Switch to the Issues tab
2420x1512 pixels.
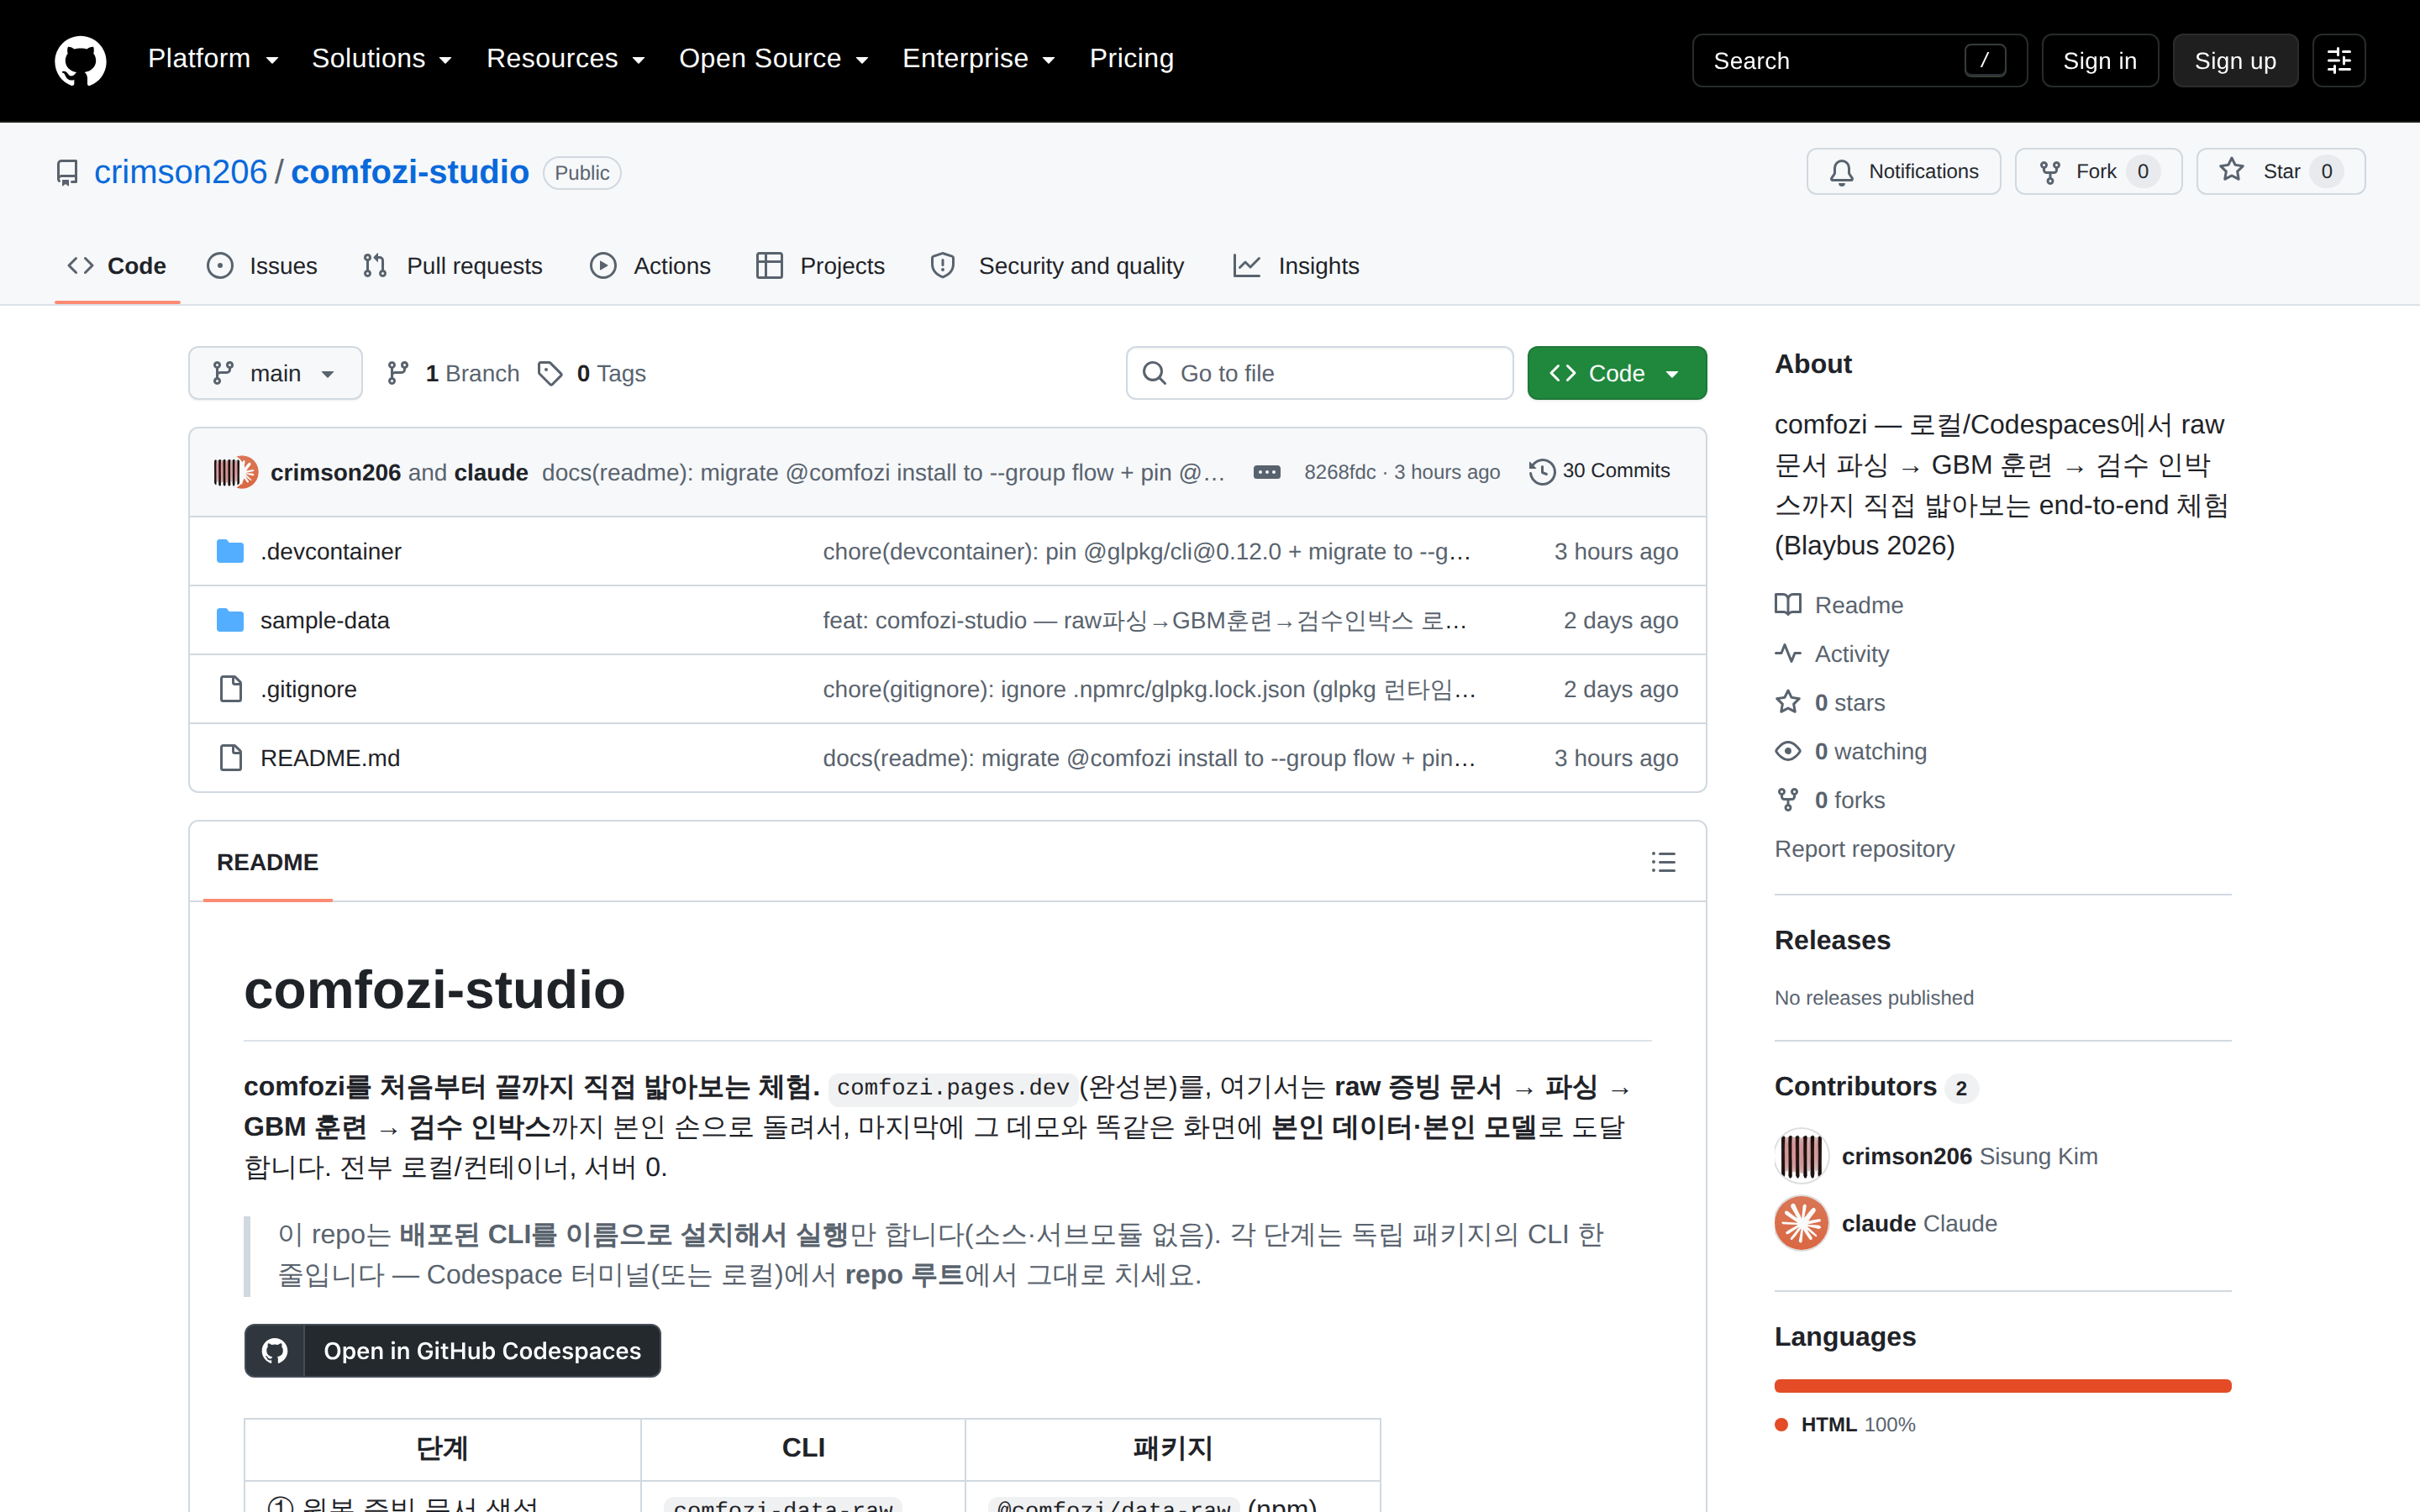pyautogui.click(x=262, y=266)
